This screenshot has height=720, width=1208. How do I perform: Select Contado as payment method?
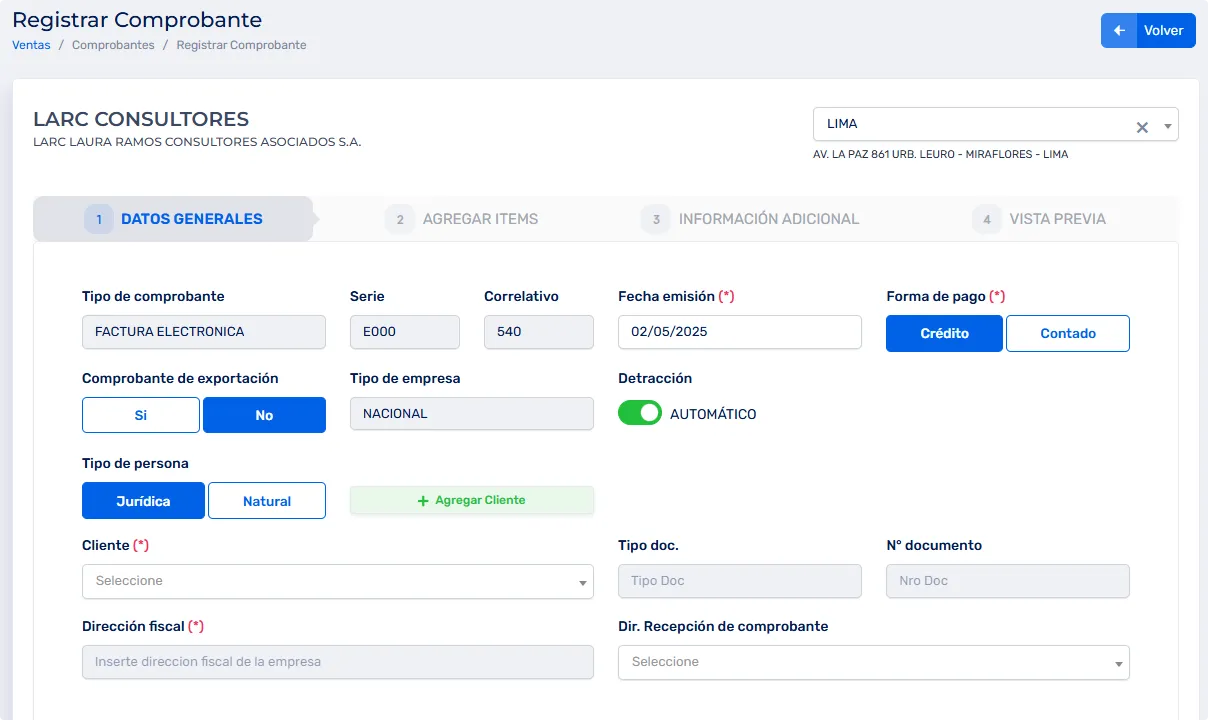(1067, 334)
